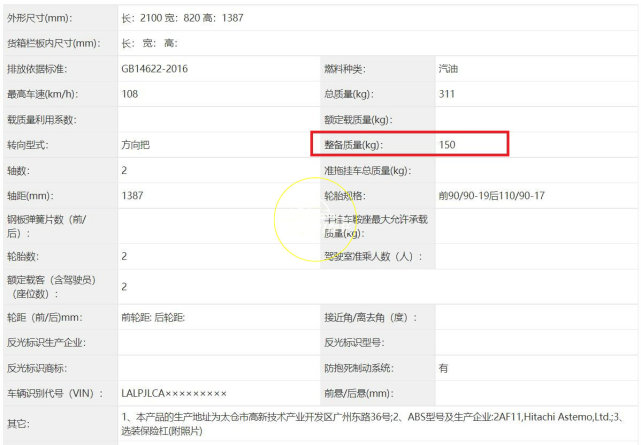This screenshot has height=445, width=641.
Task: Click the 反光标识型号 label cell
Action: [351, 341]
